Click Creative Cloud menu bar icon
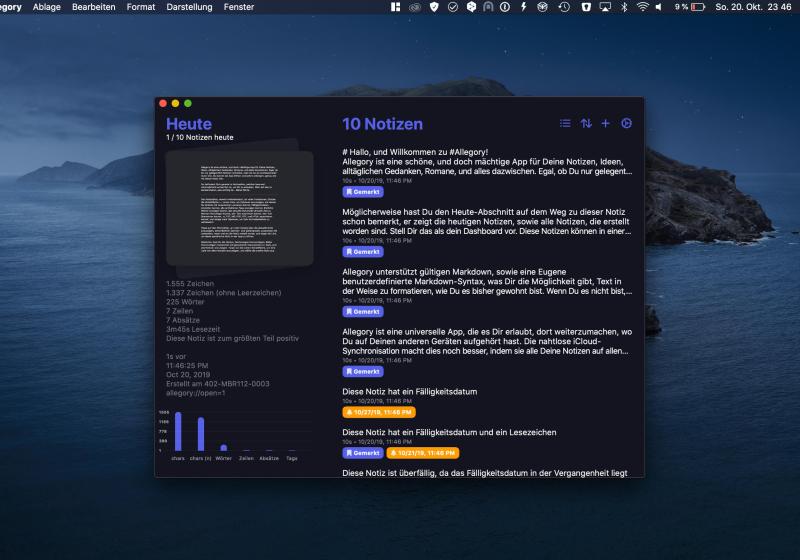Screen dimensions: 800x560 click(x=415, y=7)
